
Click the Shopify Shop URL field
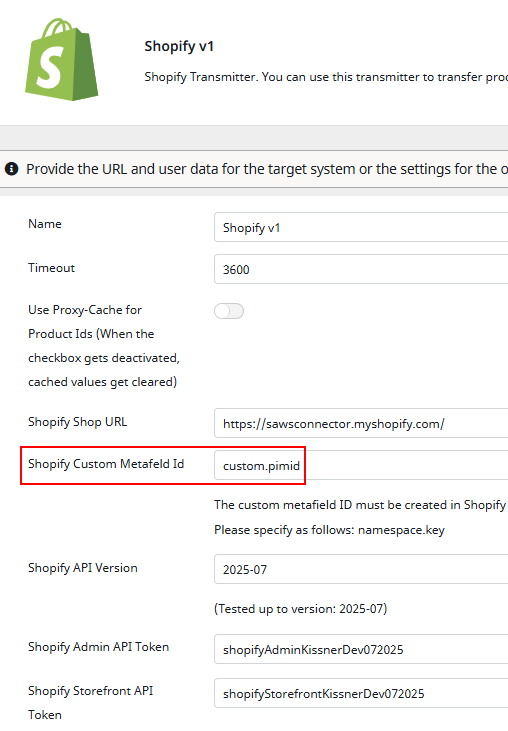click(x=361, y=423)
